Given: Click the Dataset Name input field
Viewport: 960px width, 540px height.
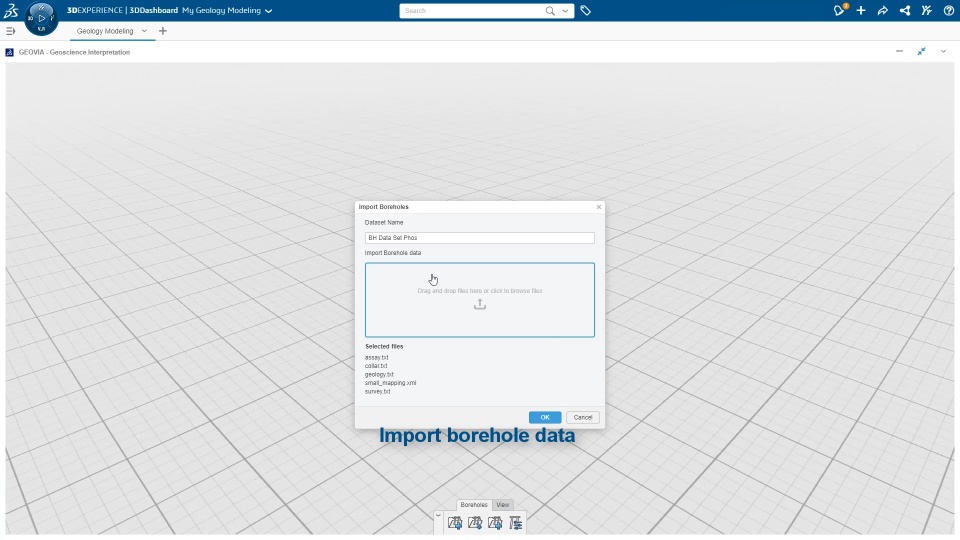Looking at the screenshot, I should coord(479,238).
